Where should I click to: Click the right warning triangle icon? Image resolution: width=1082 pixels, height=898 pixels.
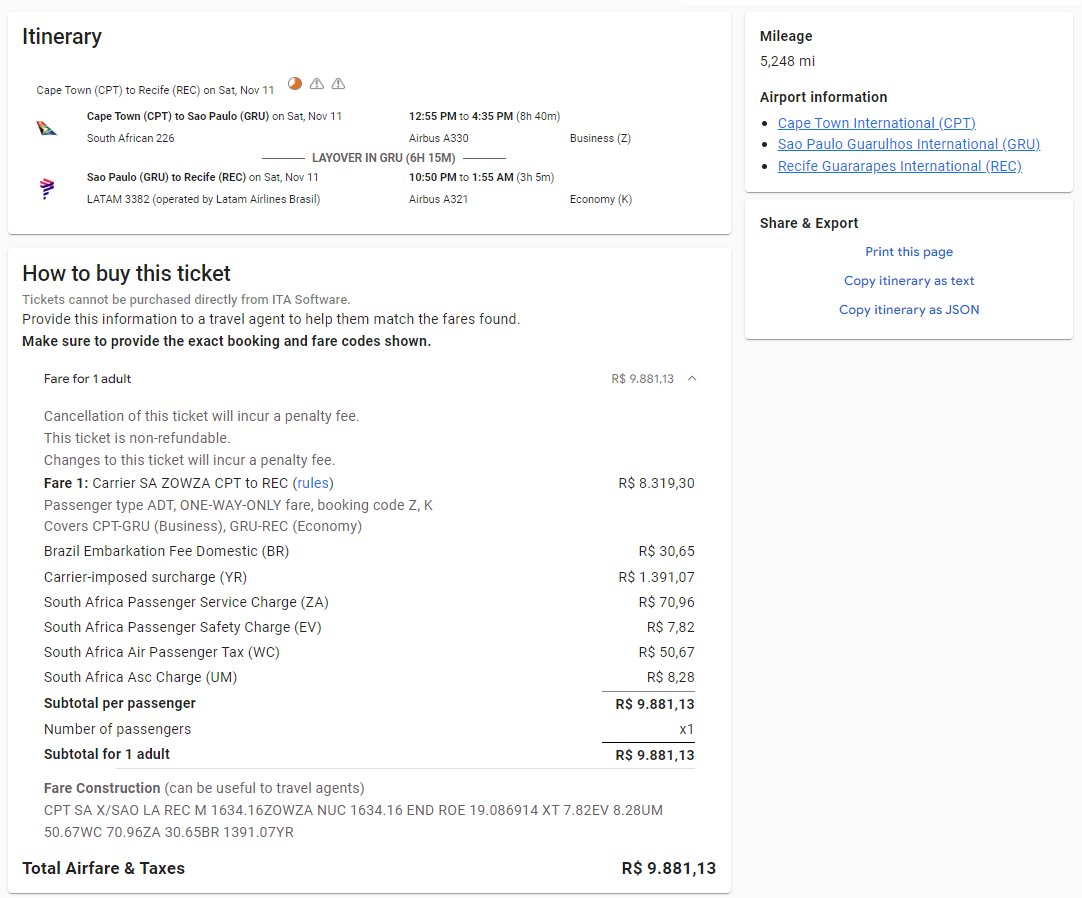338,84
